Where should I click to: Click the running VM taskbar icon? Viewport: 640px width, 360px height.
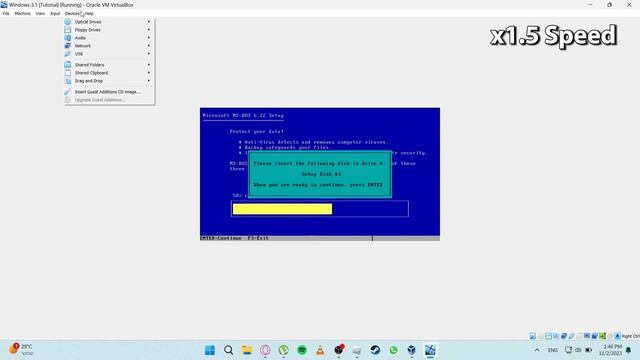(x=430, y=350)
